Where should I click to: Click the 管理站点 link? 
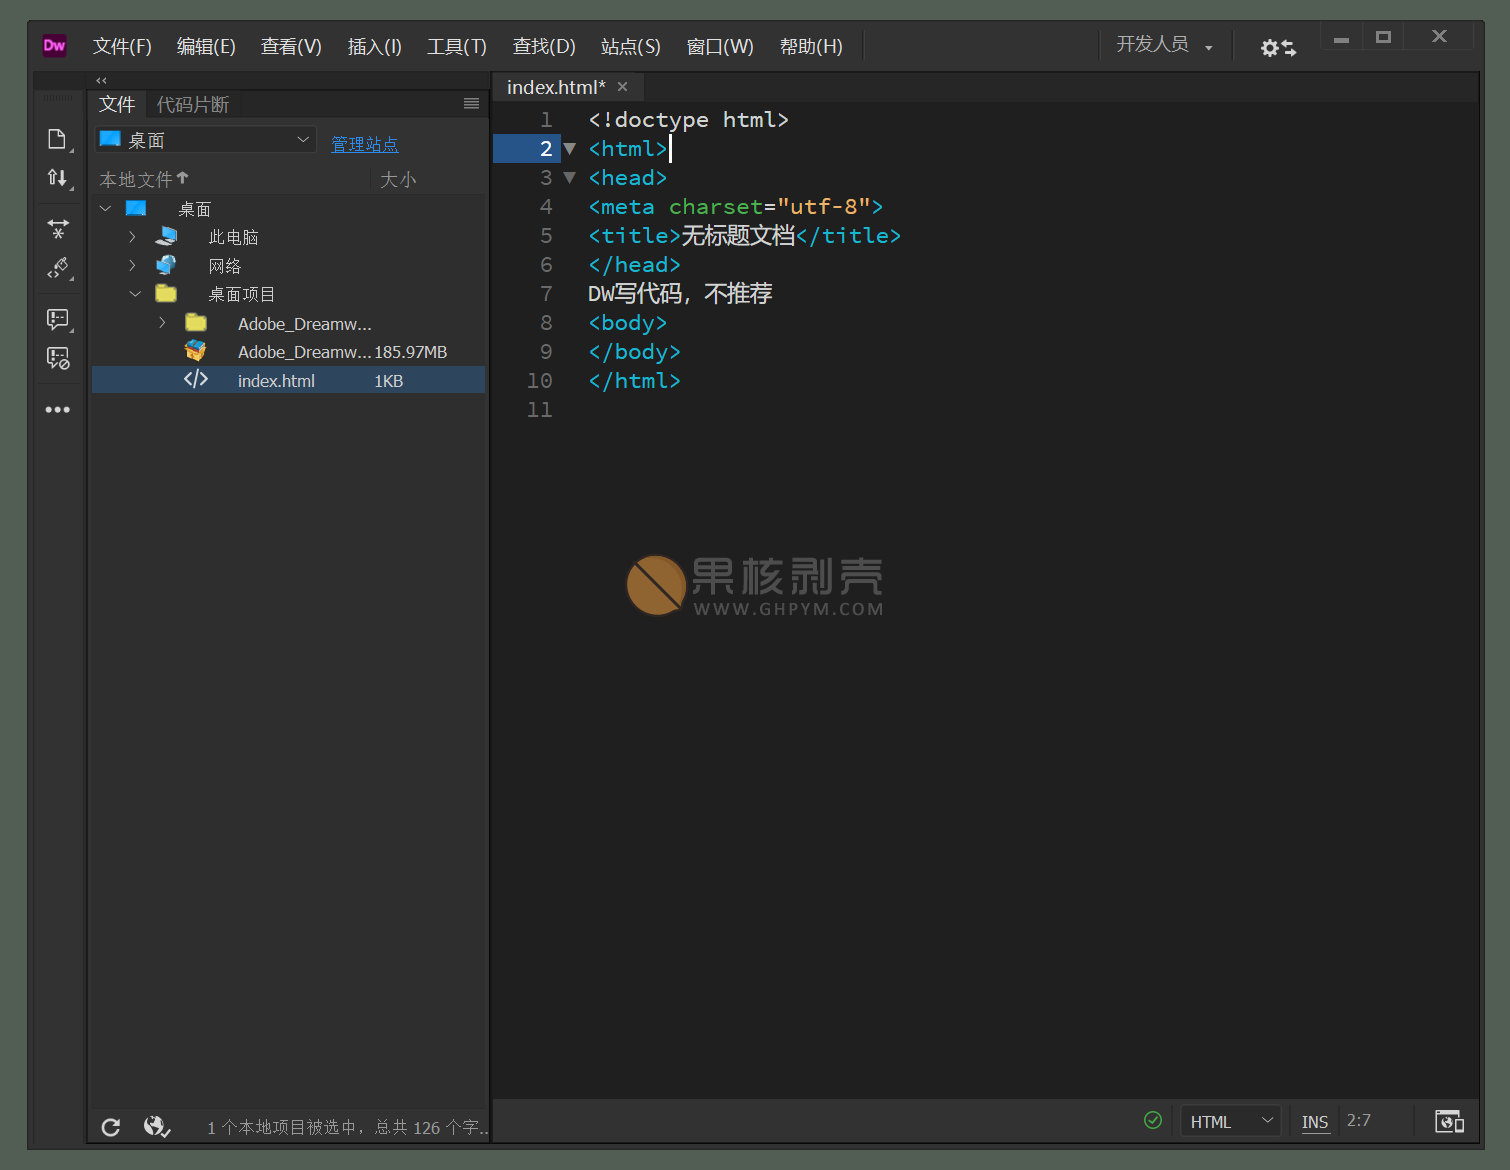pyautogui.click(x=364, y=144)
